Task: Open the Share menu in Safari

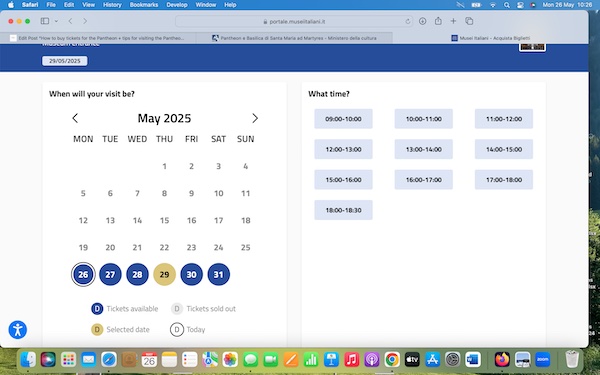Action: [x=438, y=21]
